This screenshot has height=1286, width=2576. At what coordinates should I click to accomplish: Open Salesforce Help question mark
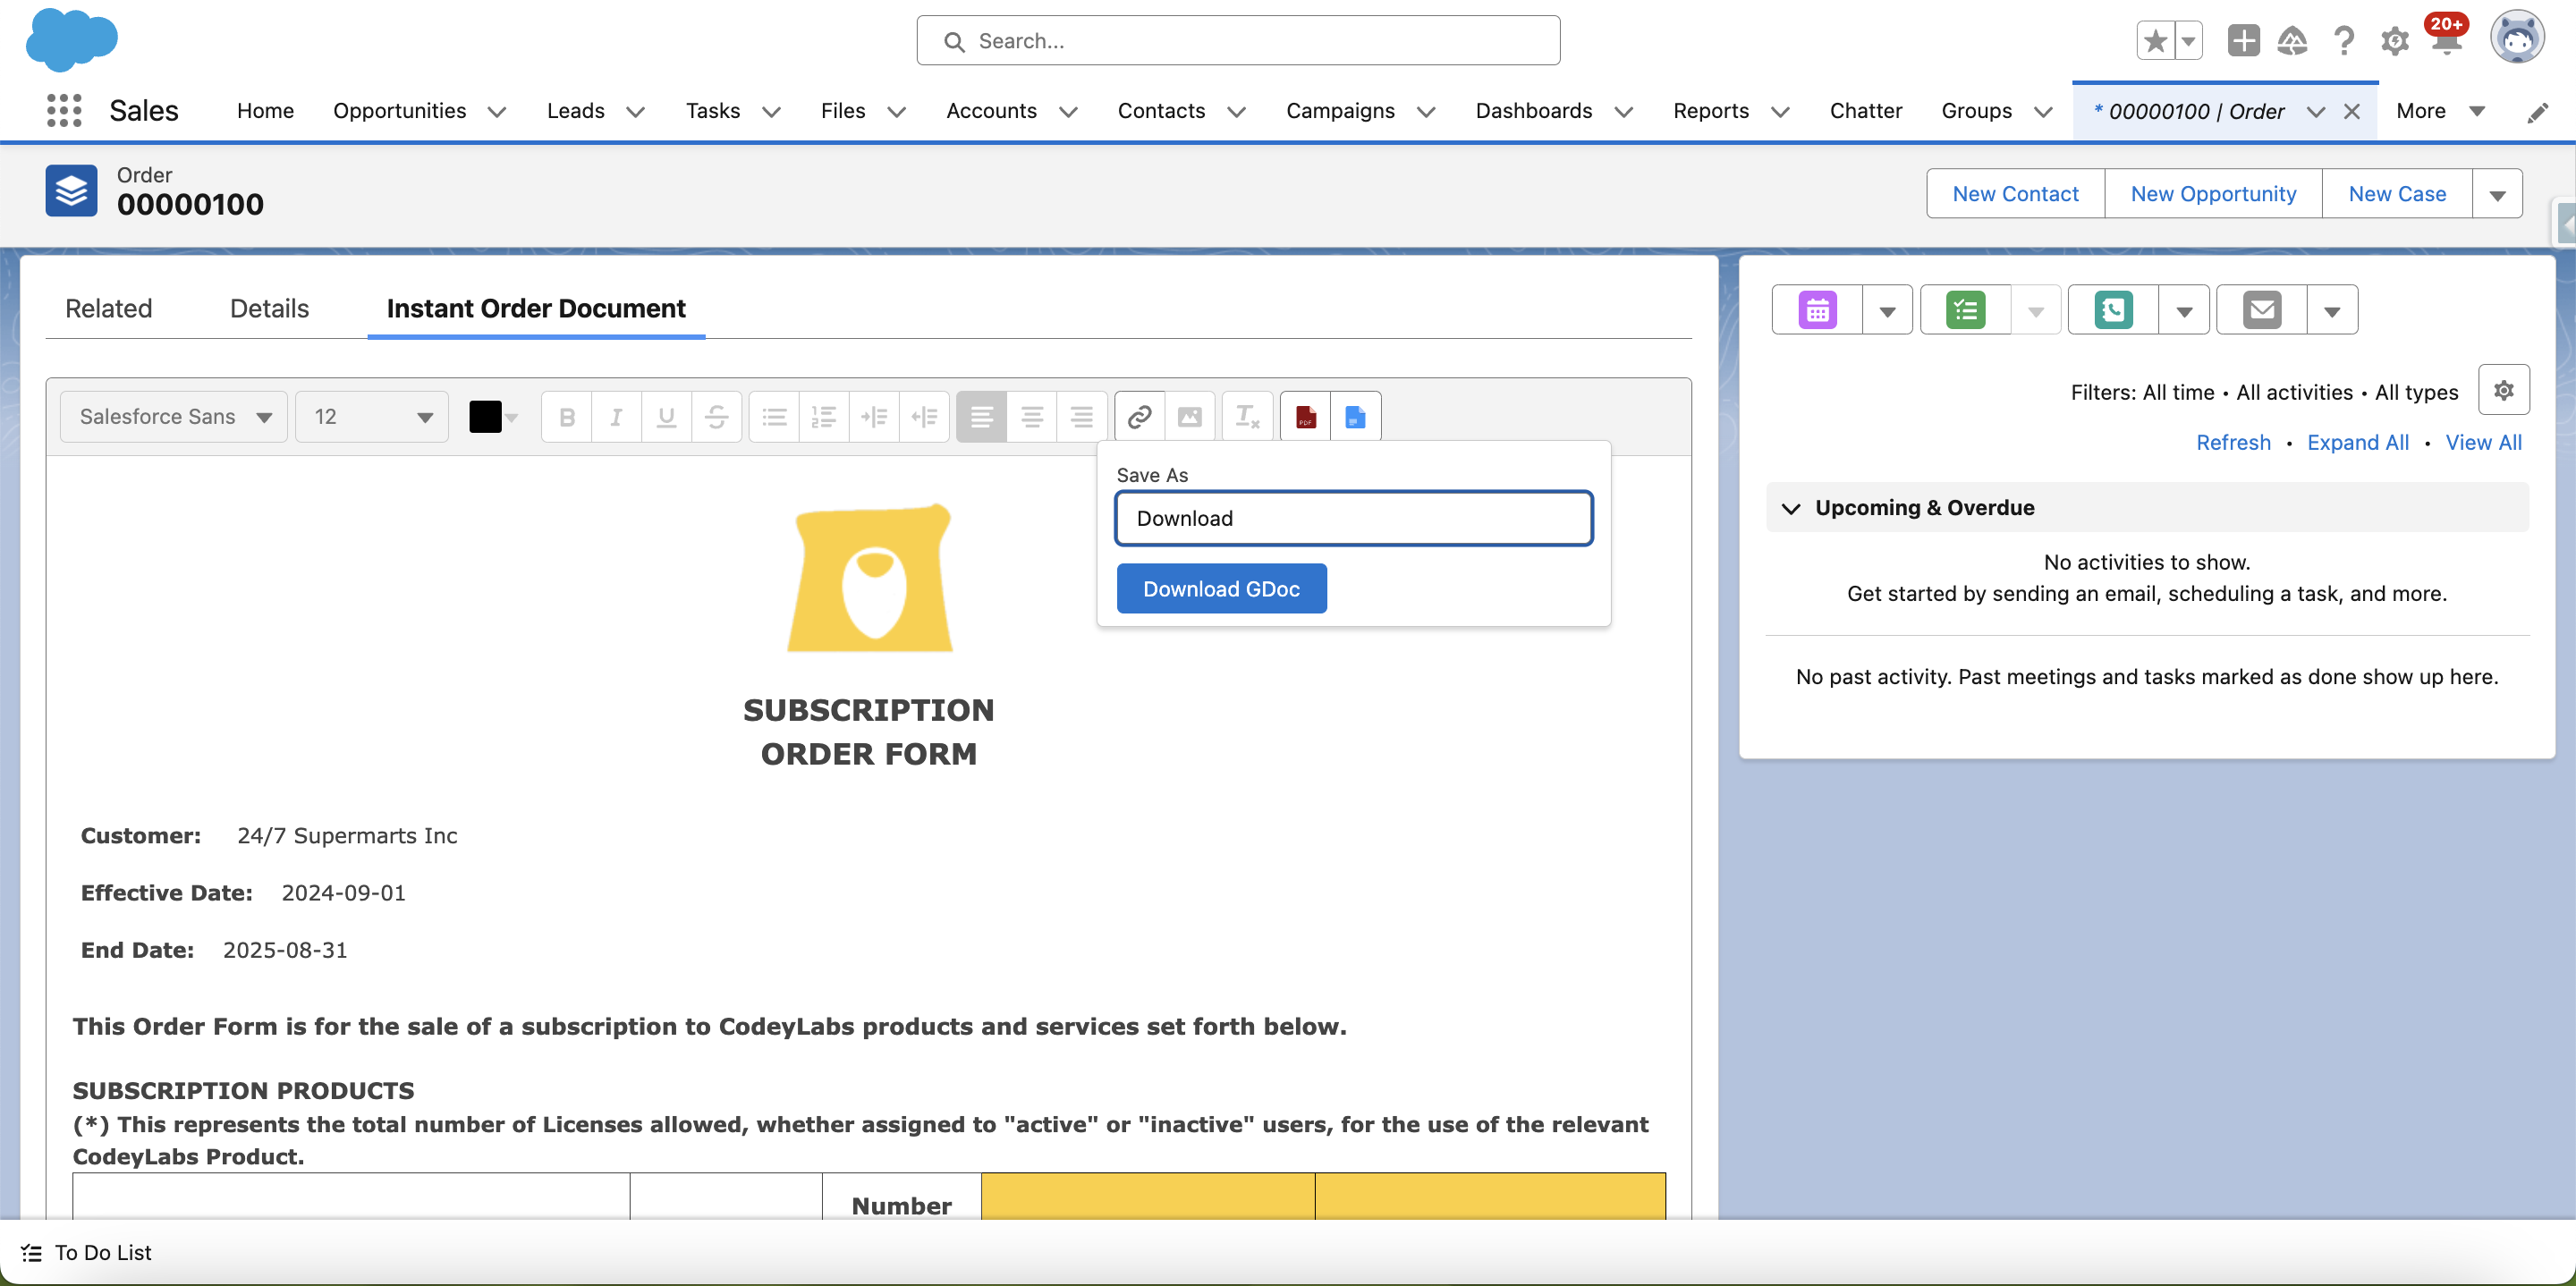coord(2343,41)
